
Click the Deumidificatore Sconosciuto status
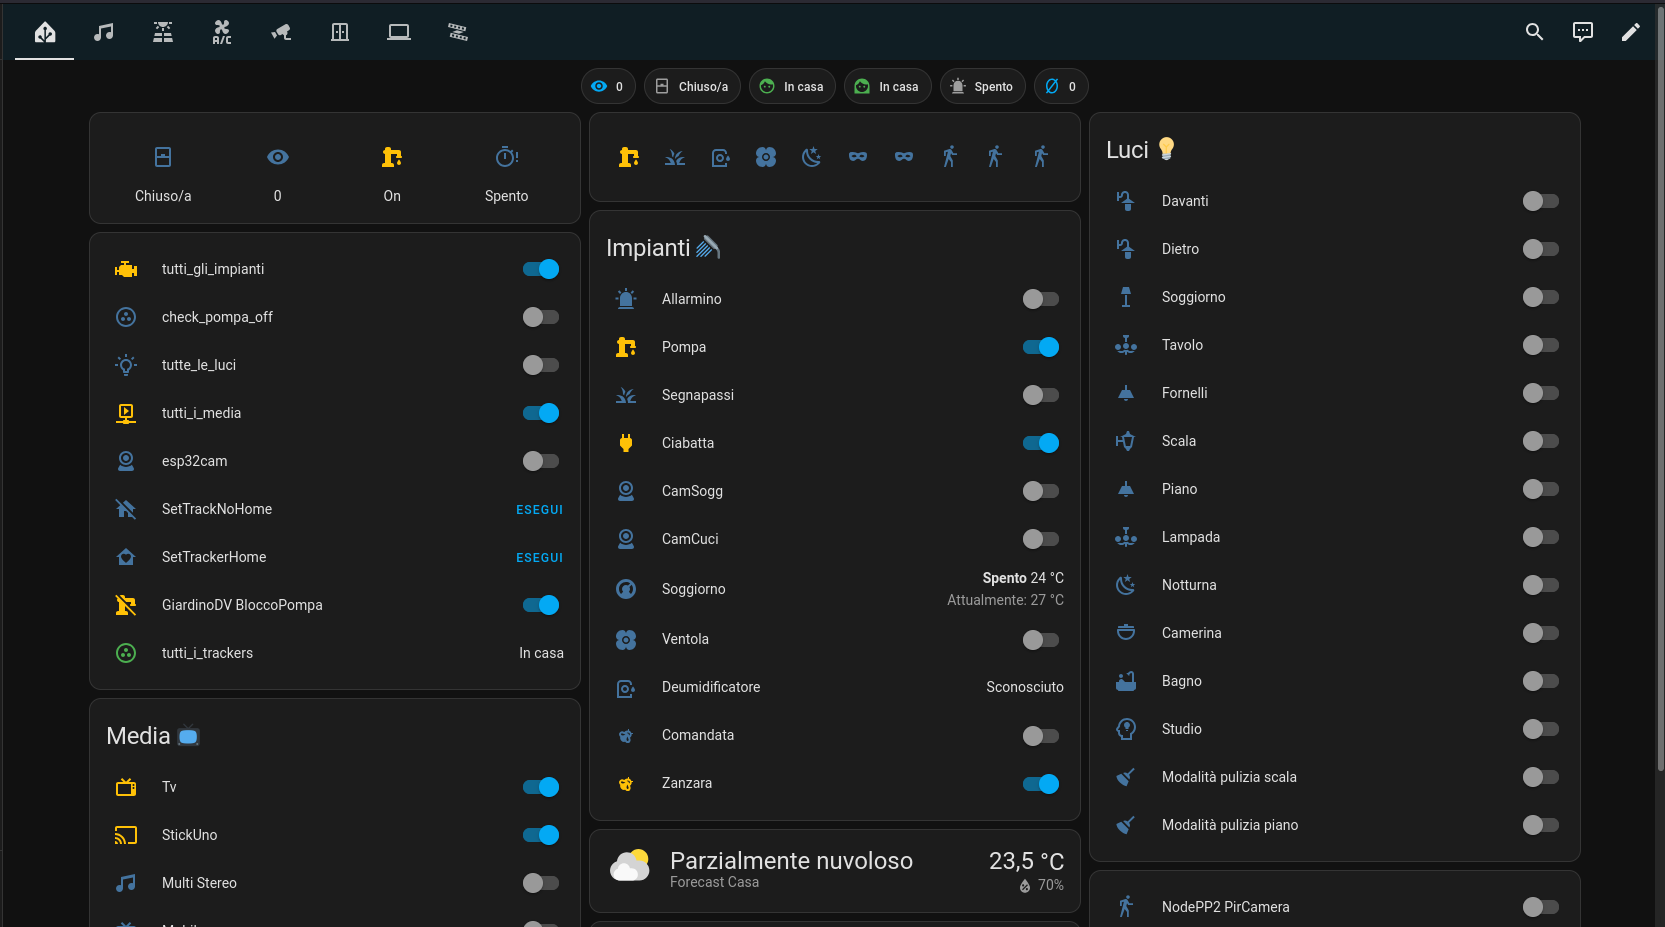(x=1025, y=687)
